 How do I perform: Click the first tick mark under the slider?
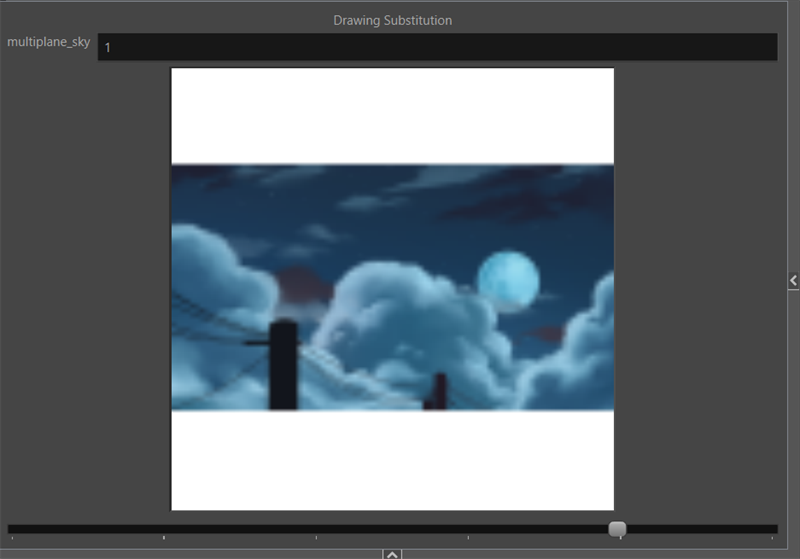(12, 538)
